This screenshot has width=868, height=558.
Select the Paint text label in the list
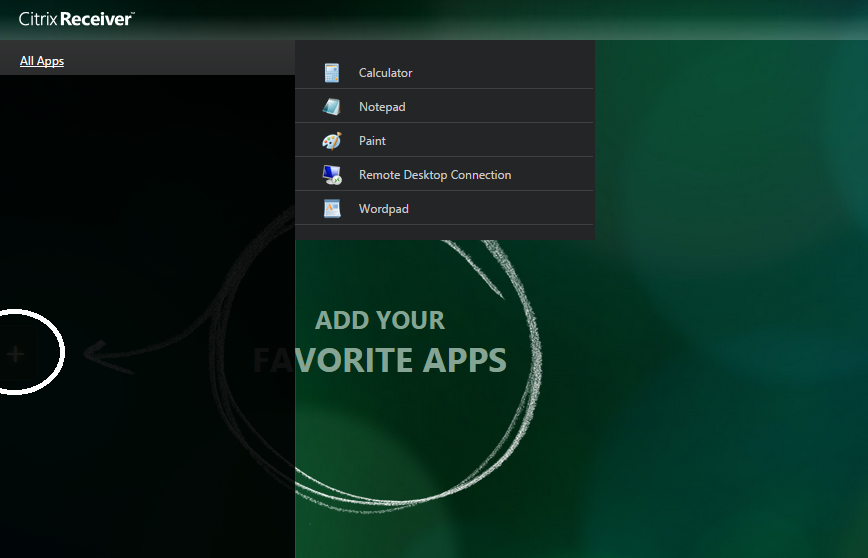tap(372, 141)
